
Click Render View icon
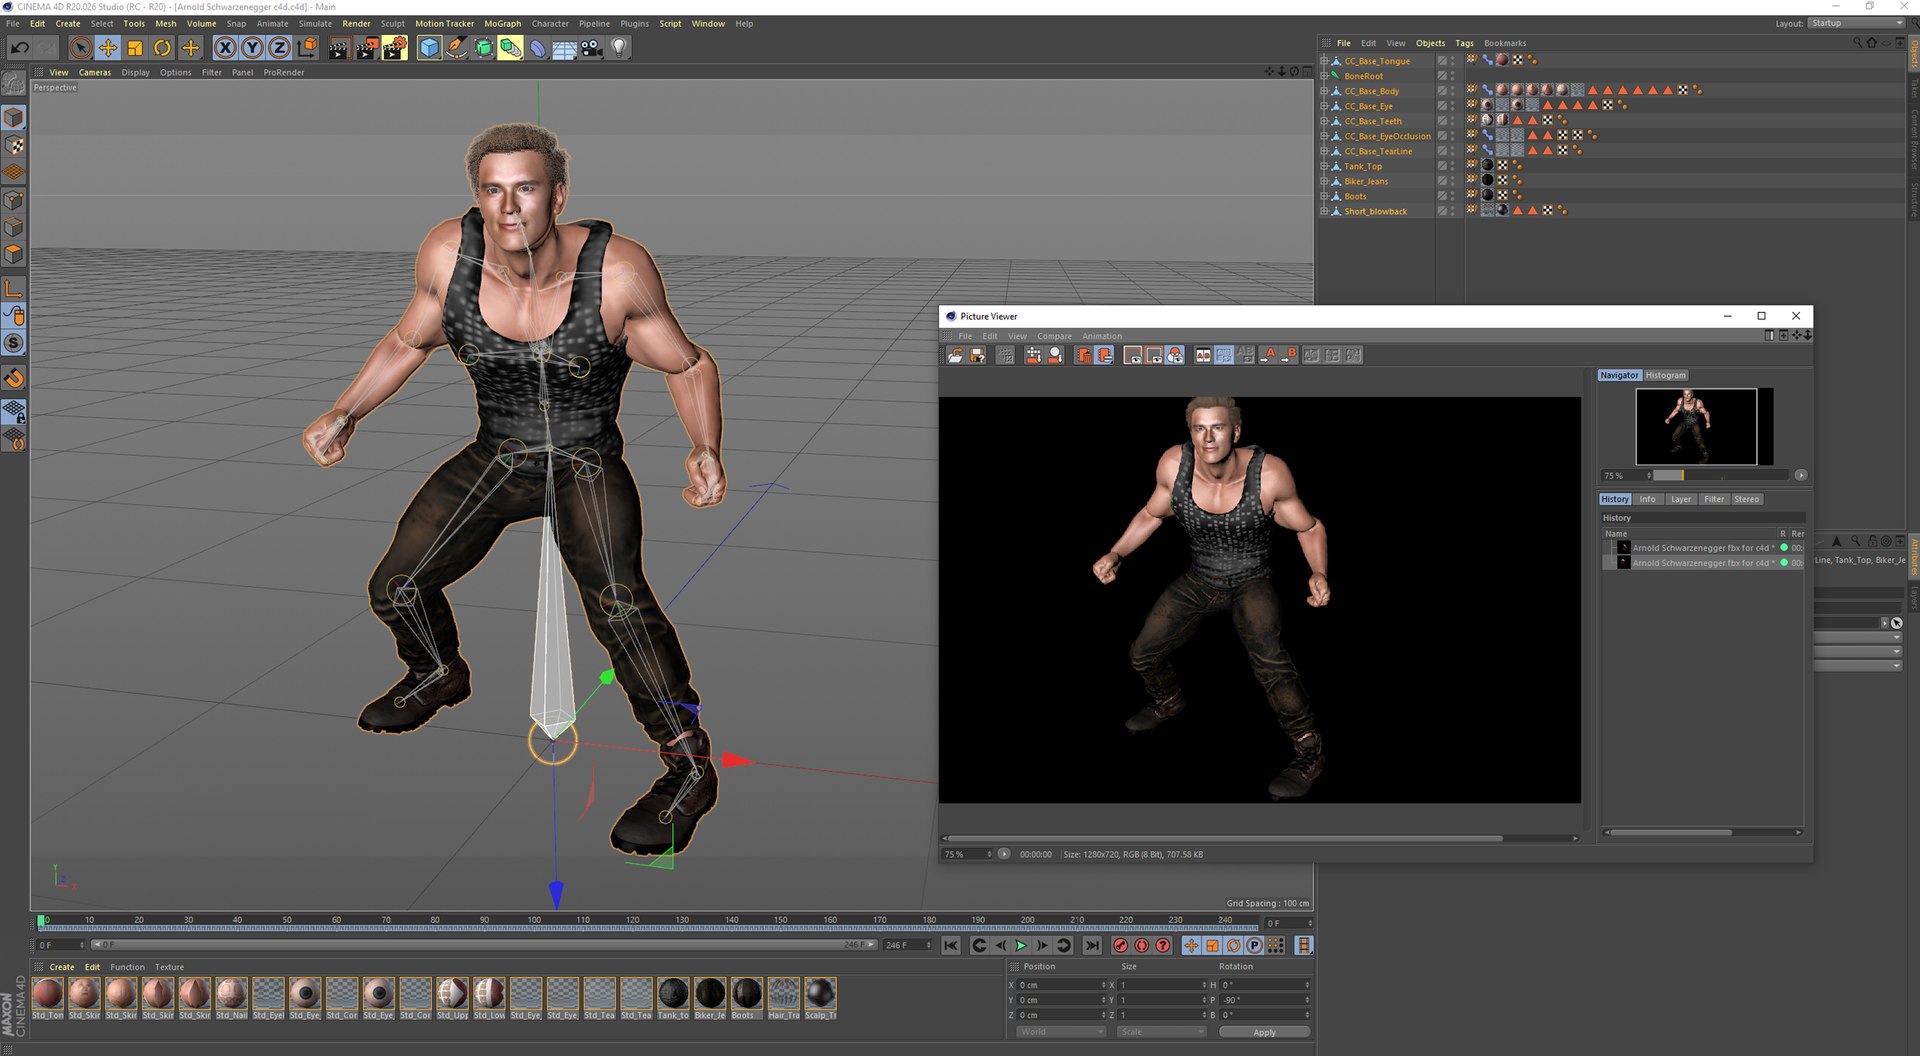click(339, 47)
